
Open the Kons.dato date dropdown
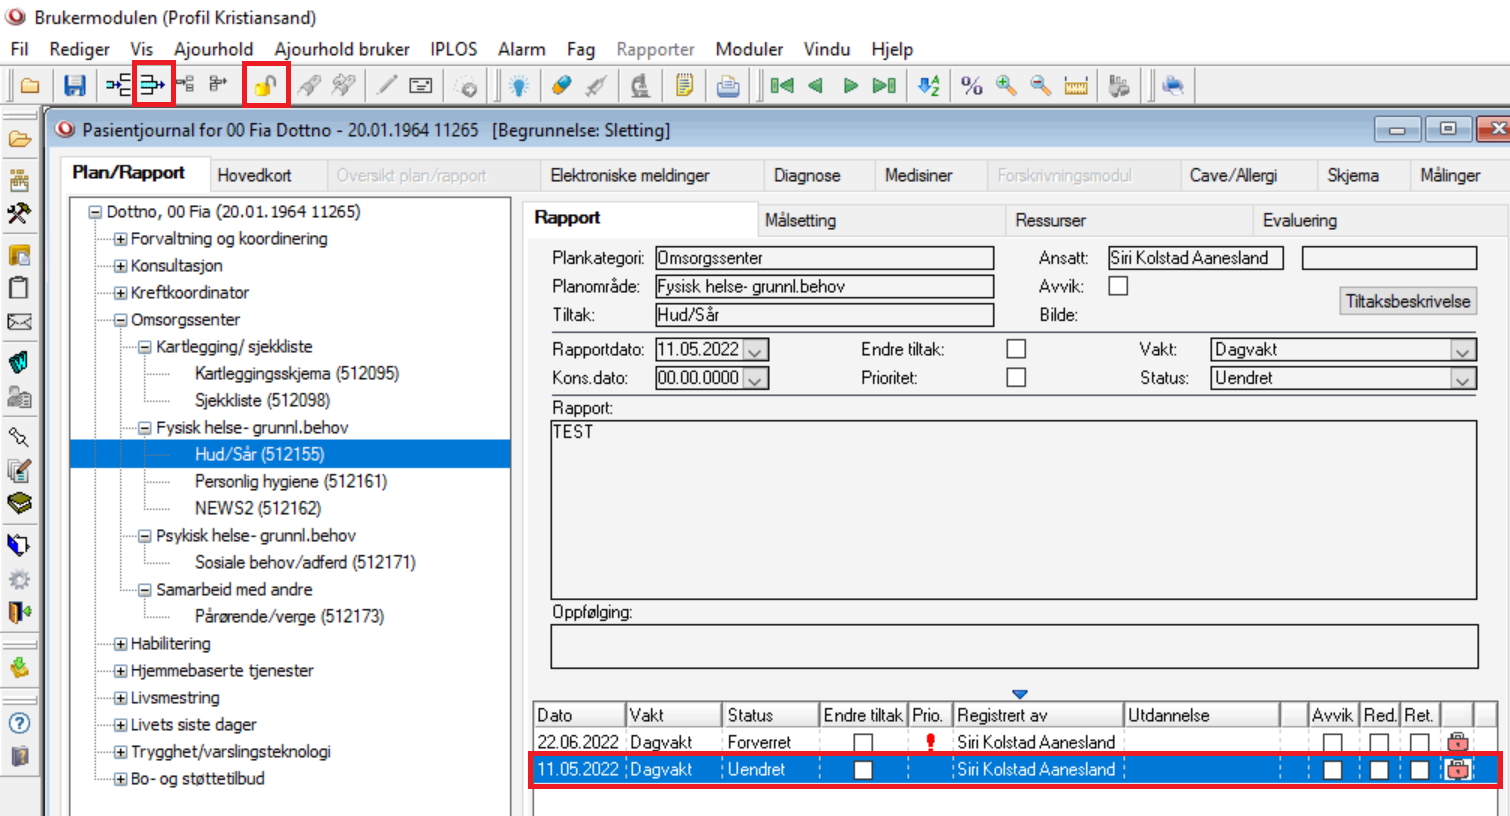[x=756, y=379]
